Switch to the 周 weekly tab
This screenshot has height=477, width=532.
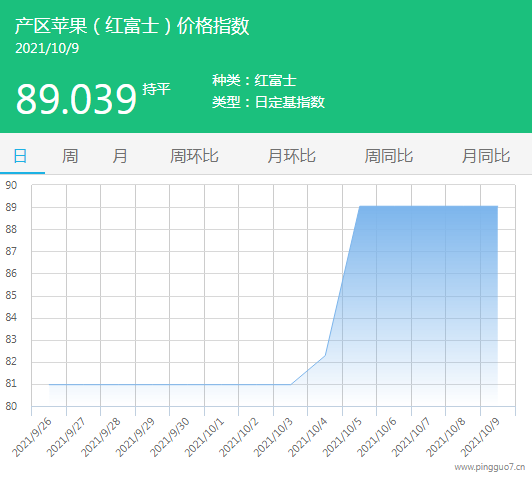tap(70, 156)
